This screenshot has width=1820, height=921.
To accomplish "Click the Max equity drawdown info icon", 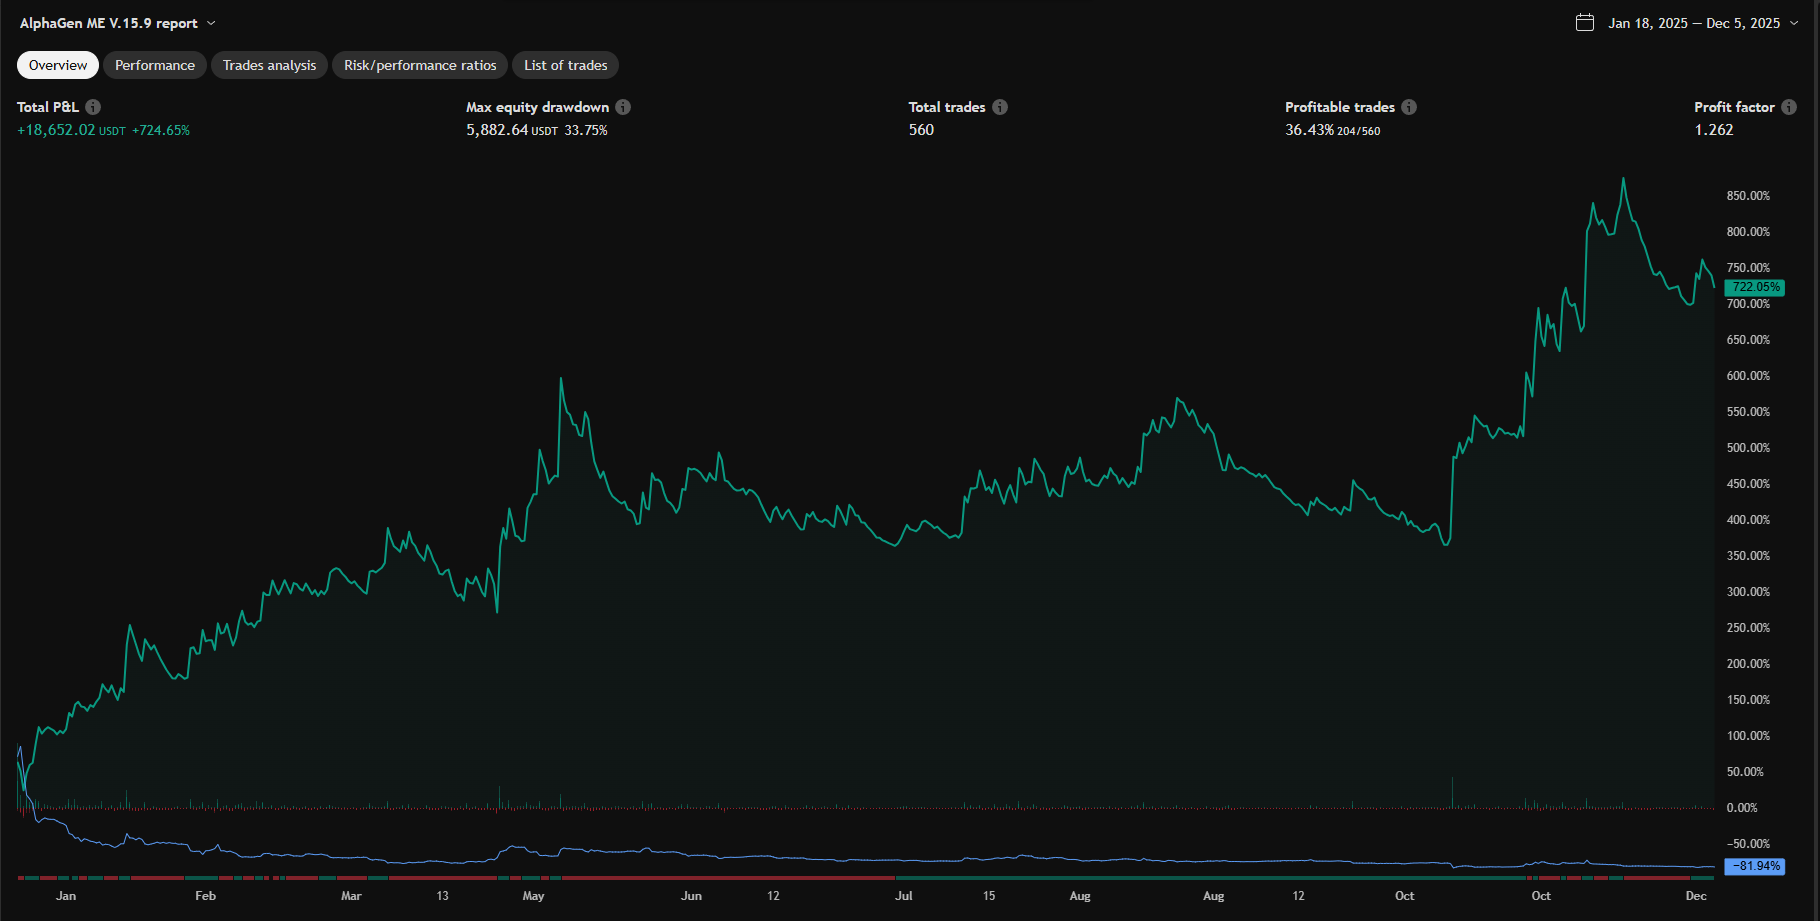I will click(623, 107).
